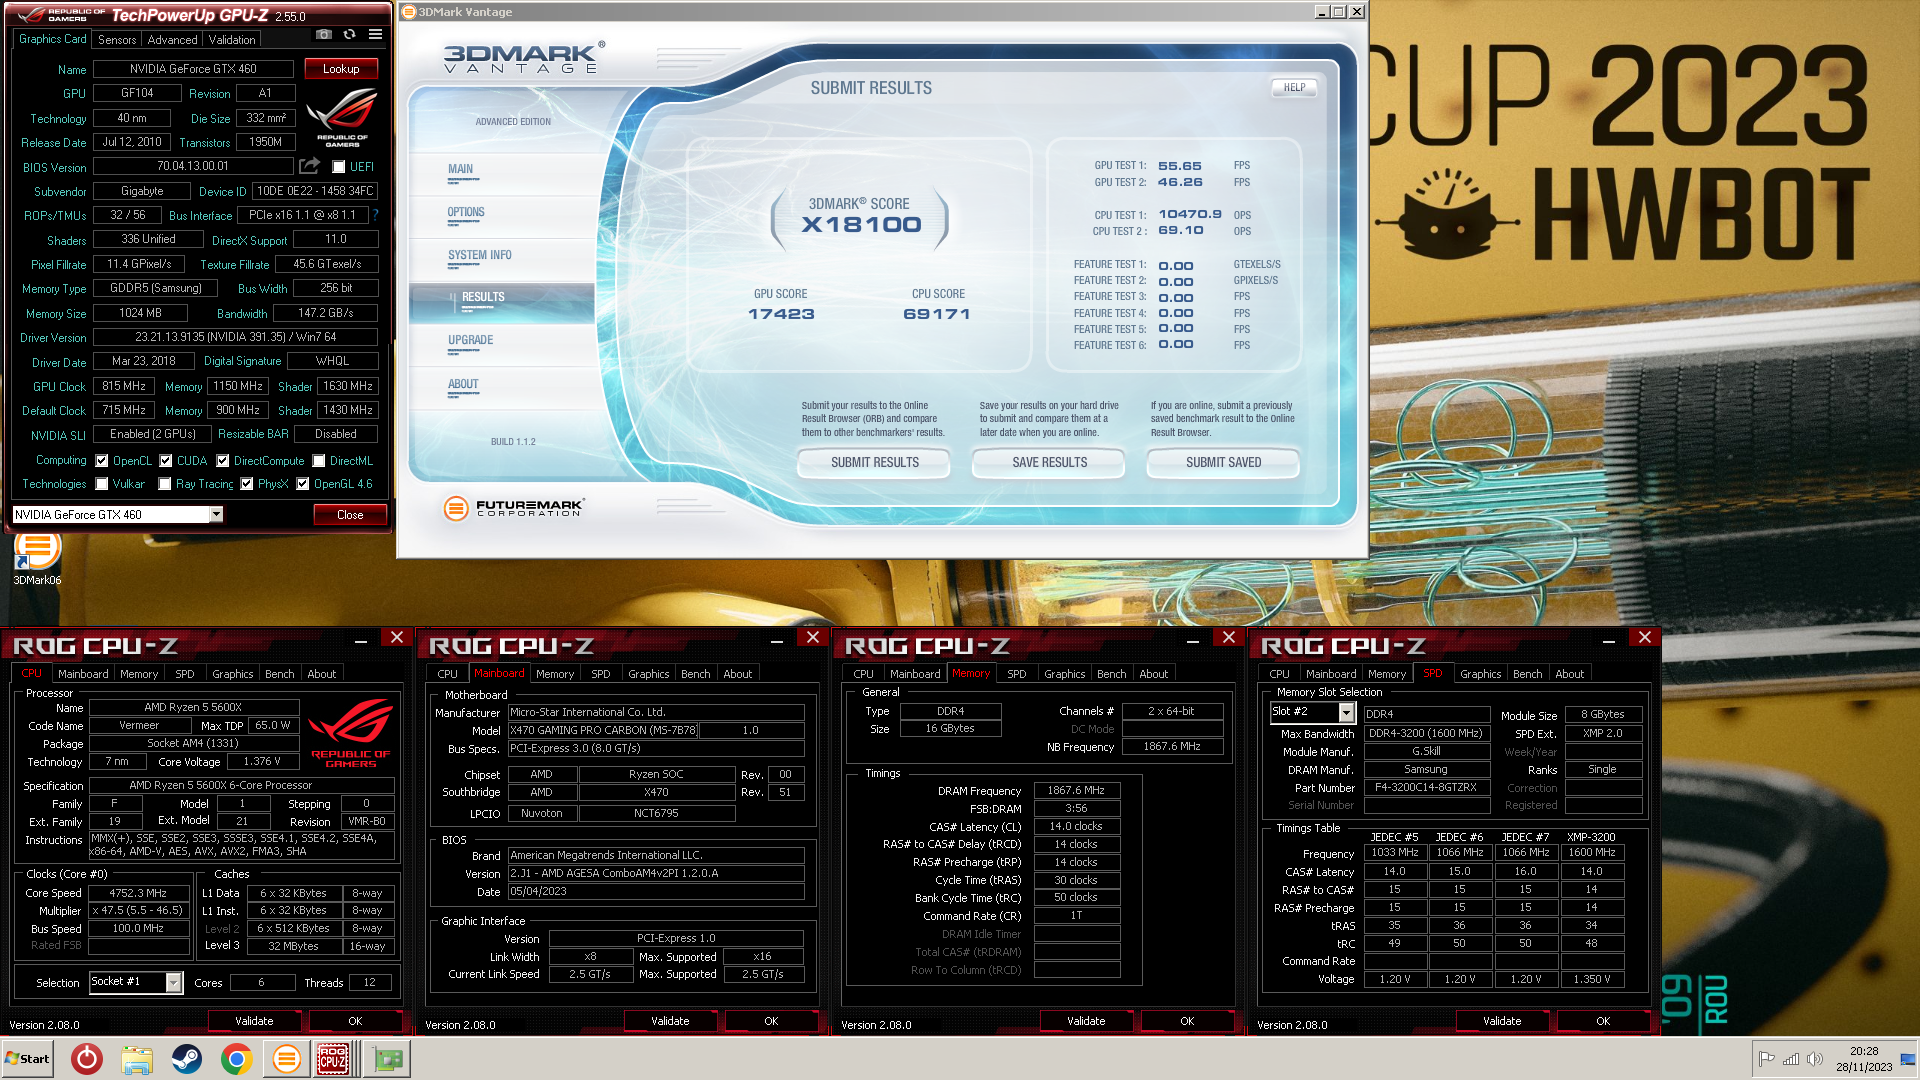Screen dimensions: 1920x1080
Task: Click mainboard Model X470 GAMING PRO CARBON
Action: tap(603, 730)
